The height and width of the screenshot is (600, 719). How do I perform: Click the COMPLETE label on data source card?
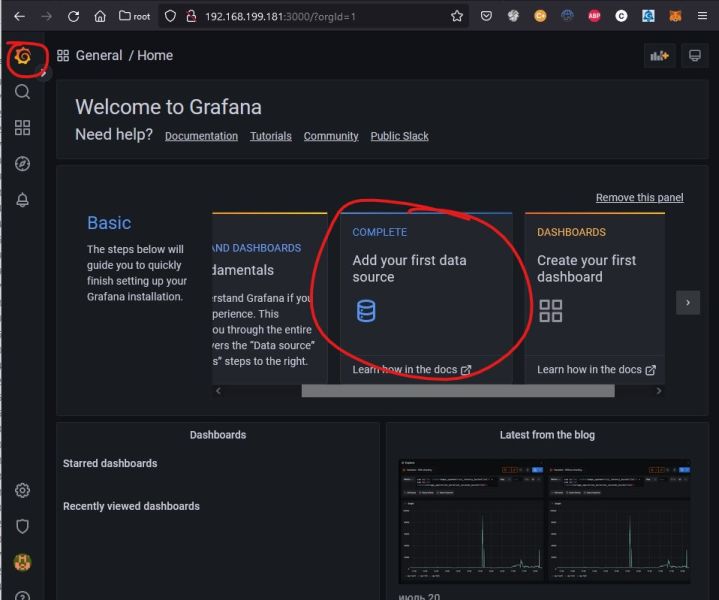coord(379,233)
